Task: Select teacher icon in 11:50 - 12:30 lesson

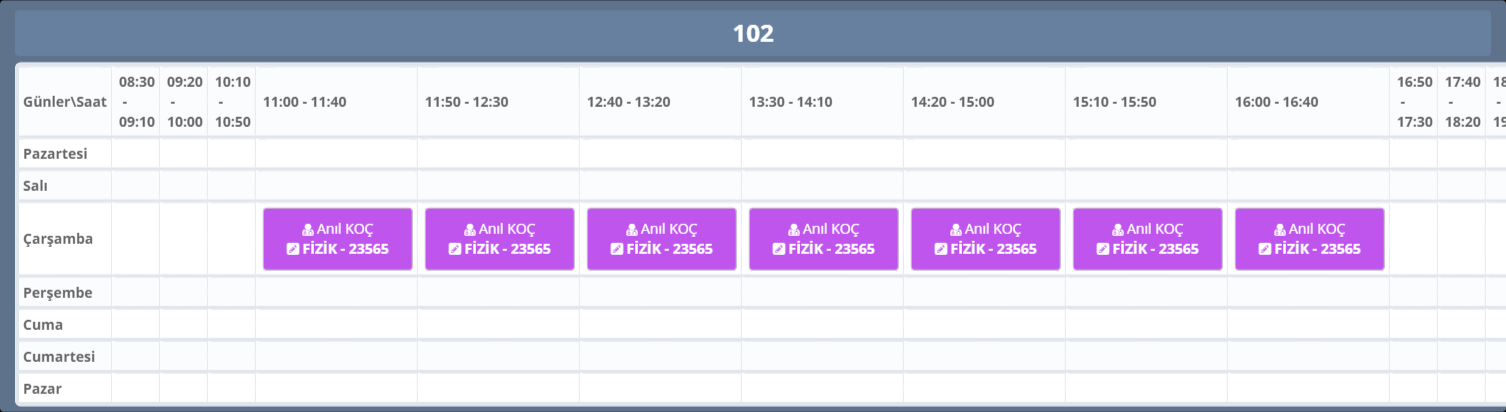Action: point(471,230)
